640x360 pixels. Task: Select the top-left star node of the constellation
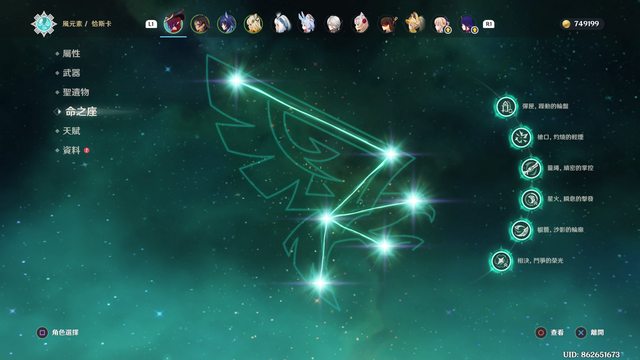tap(236, 80)
